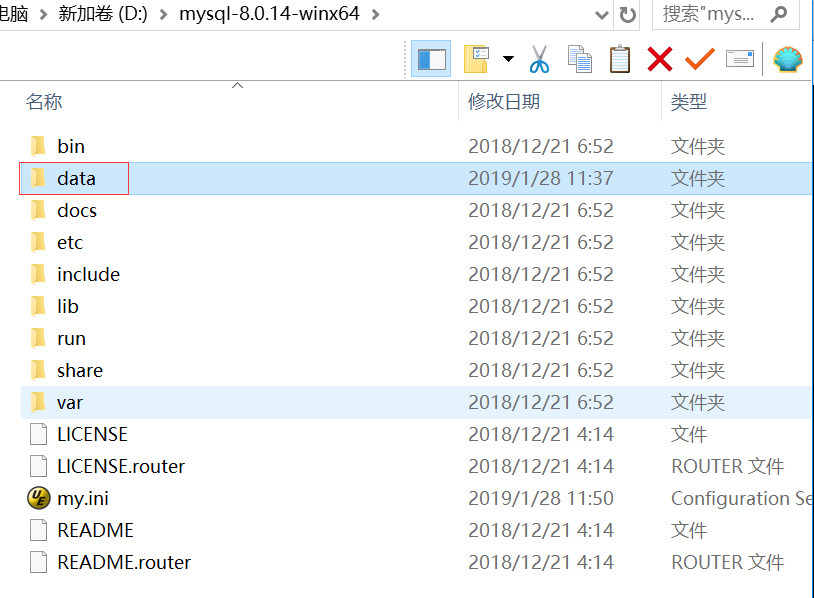Toggle the preview pane toolbar button
814x598 pixels.
(x=431, y=59)
